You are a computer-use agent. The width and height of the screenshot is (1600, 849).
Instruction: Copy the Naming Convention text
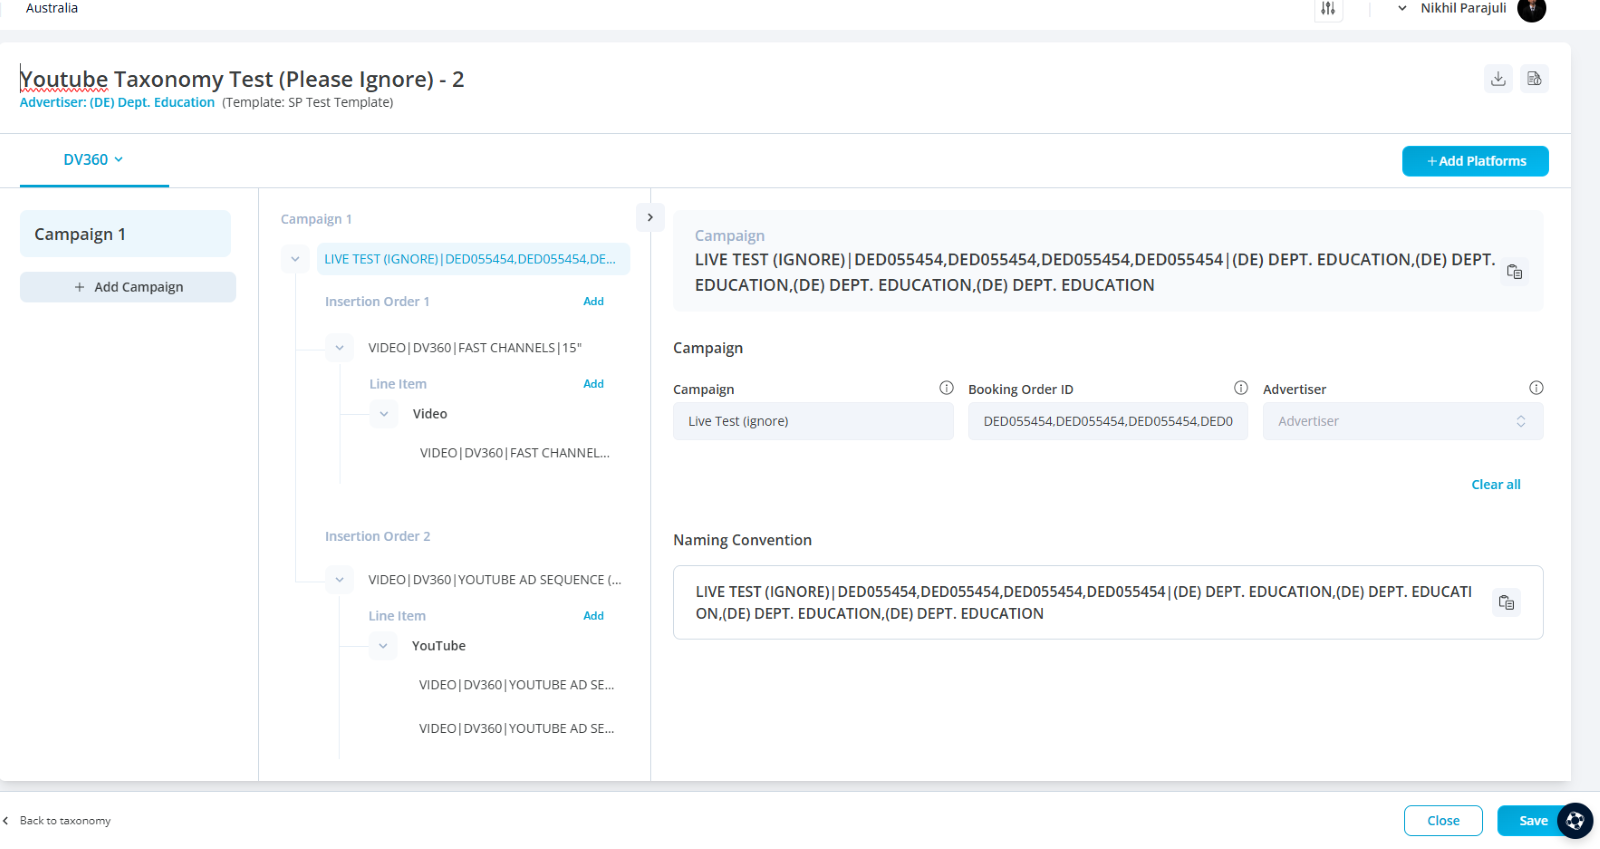tap(1506, 602)
